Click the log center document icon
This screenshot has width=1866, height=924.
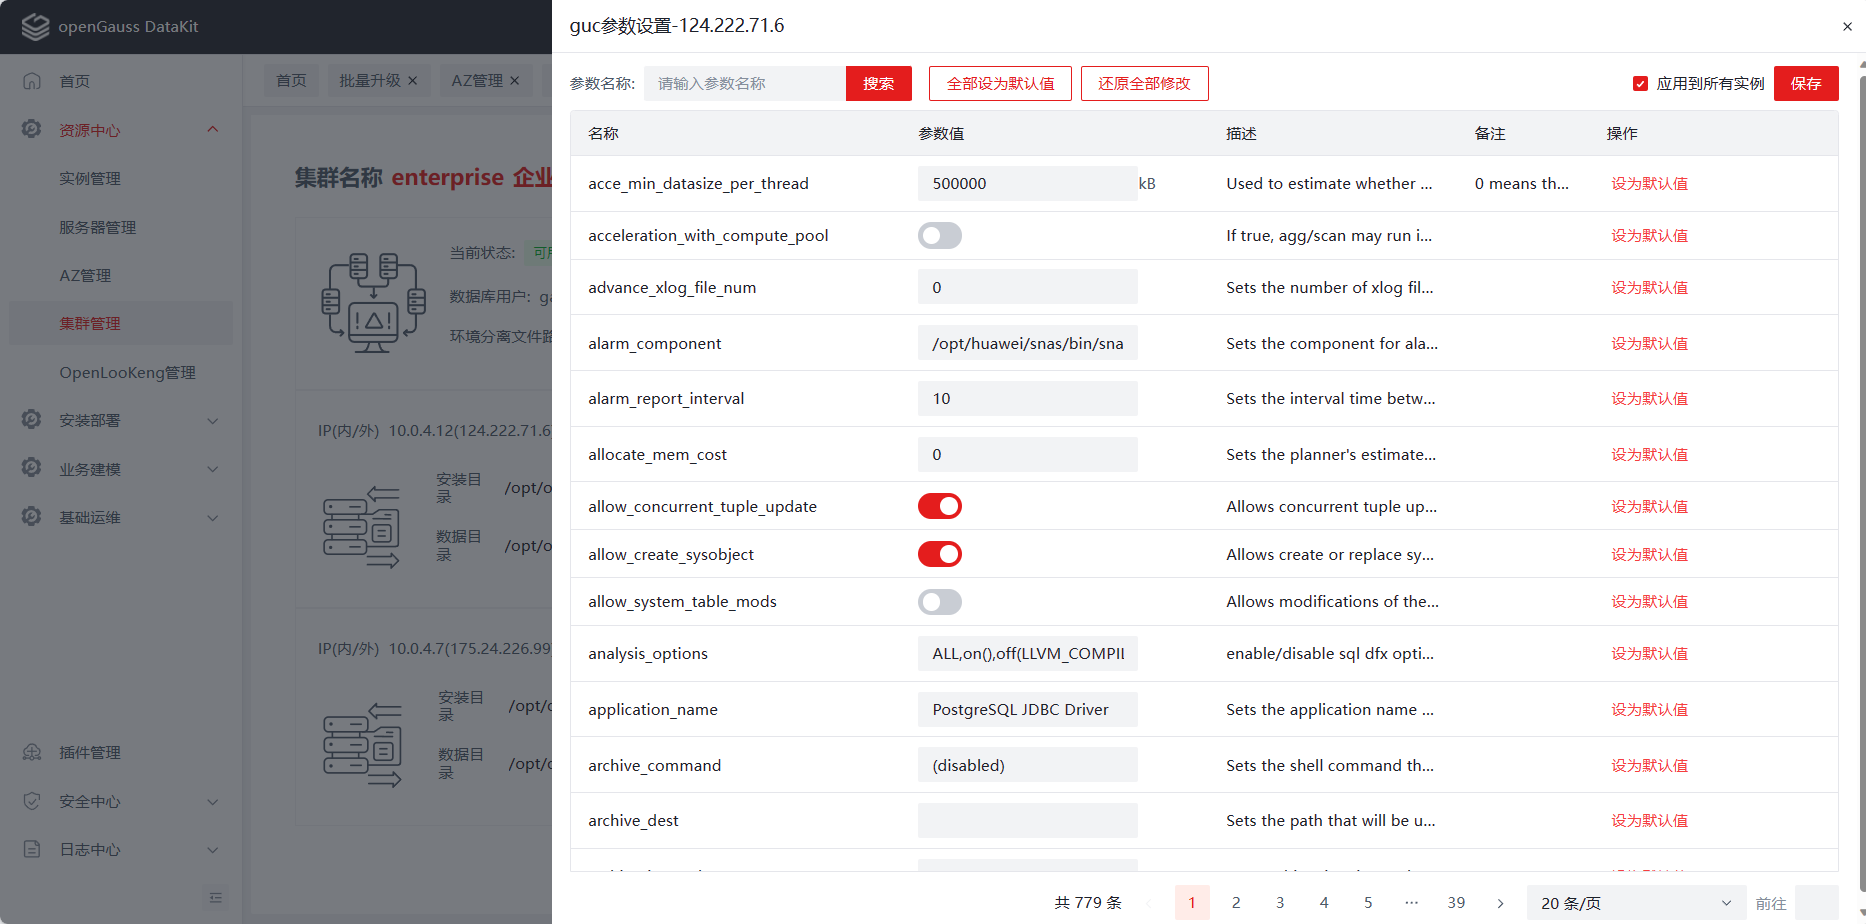(32, 849)
